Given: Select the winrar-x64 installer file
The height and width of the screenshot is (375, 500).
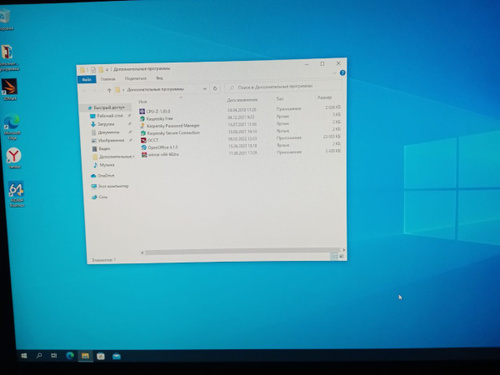Looking at the screenshot, I should 160,154.
